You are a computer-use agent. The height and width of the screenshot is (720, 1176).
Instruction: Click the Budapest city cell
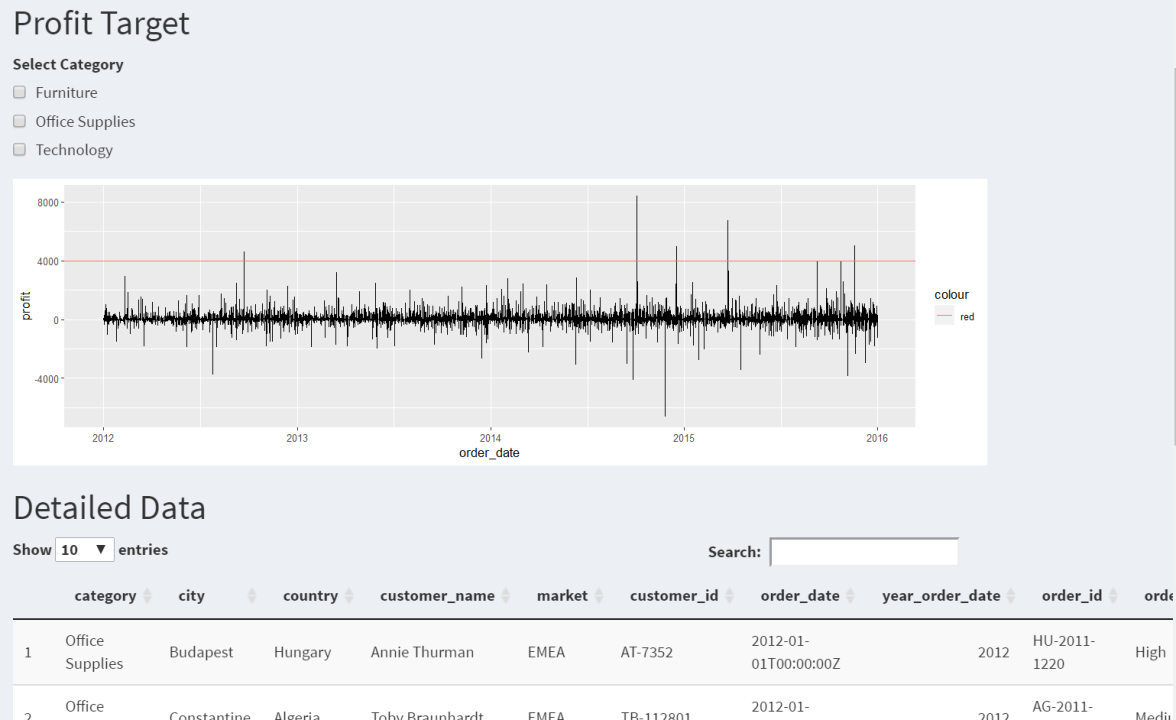[200, 651]
